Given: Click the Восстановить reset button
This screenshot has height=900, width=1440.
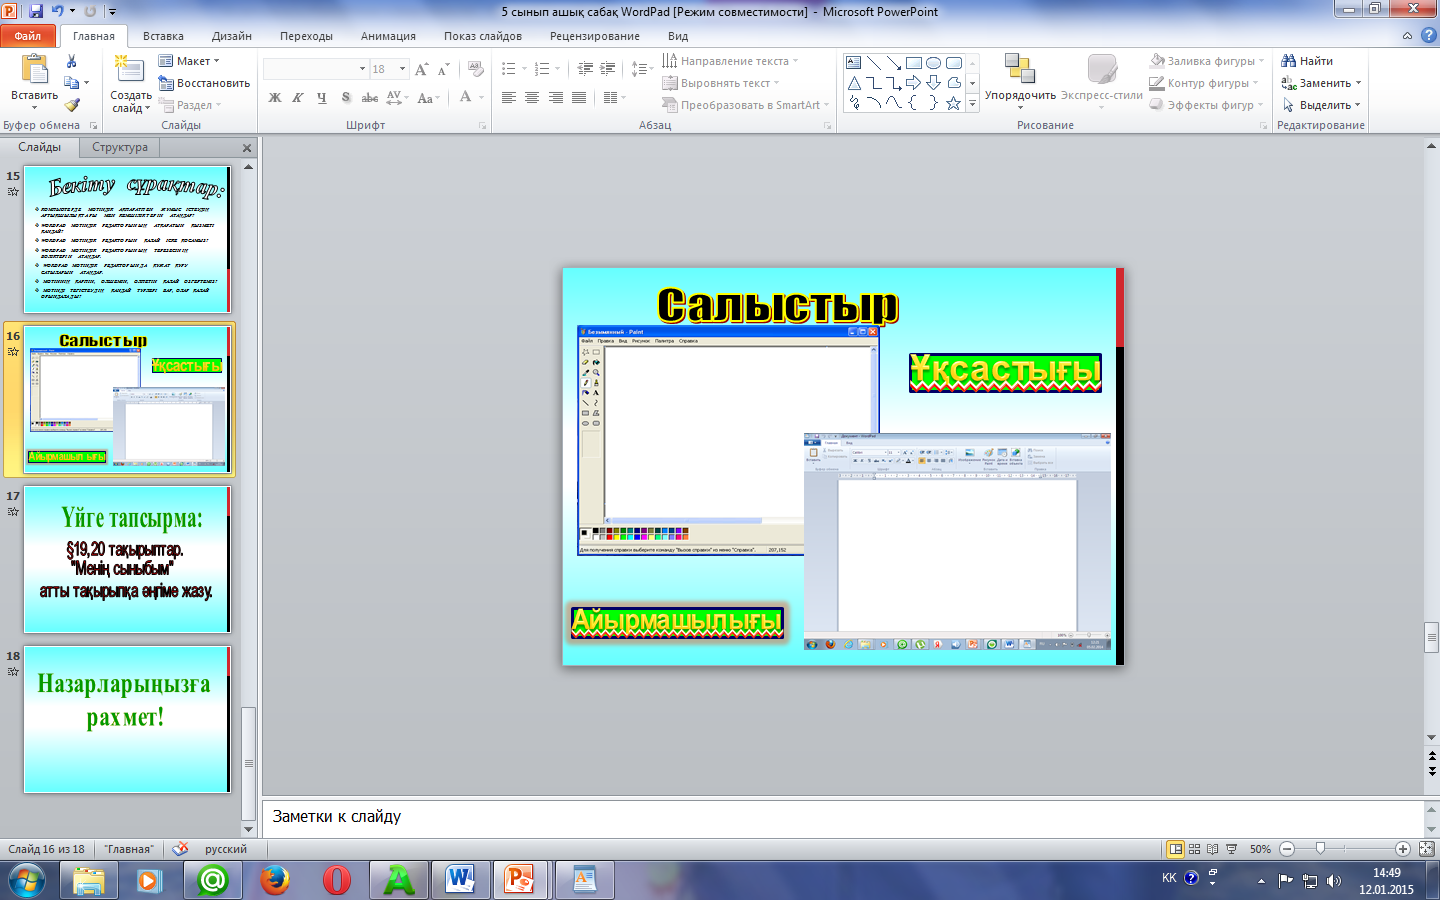Looking at the screenshot, I should 204,83.
